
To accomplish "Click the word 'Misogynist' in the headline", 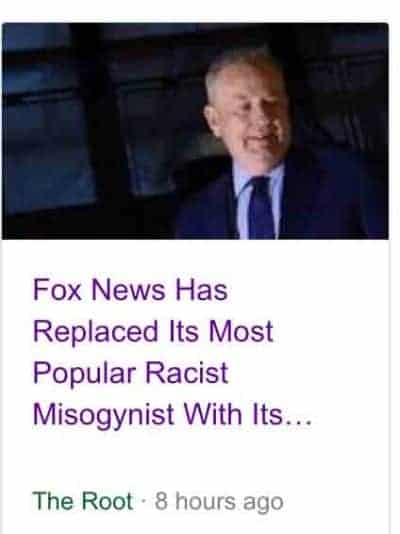I will [x=104, y=417].
